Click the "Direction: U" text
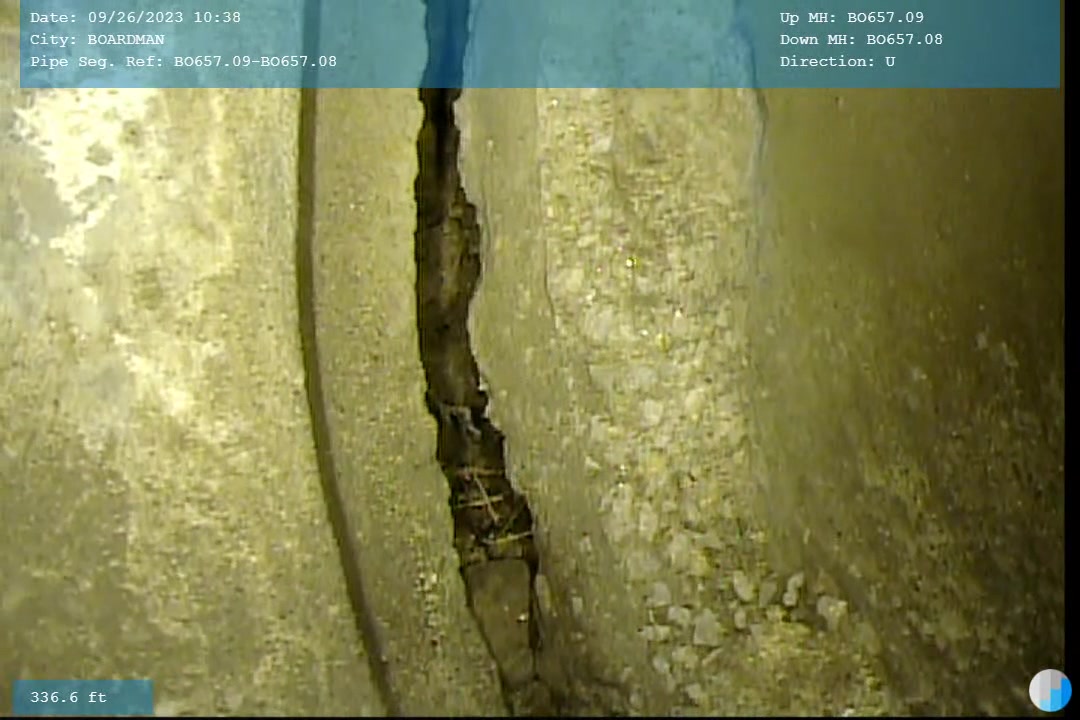The image size is (1080, 720). 837,61
